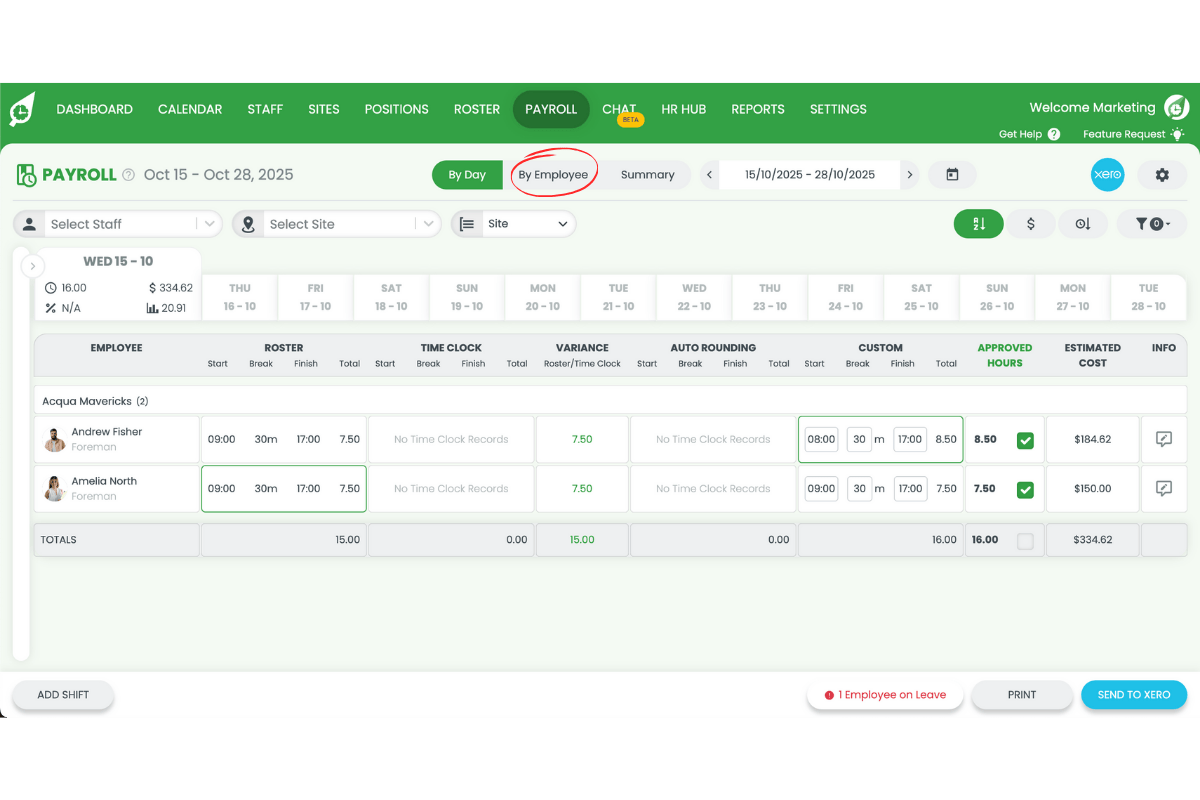Click Andrew Fisher's custom start time field

[x=820, y=439]
